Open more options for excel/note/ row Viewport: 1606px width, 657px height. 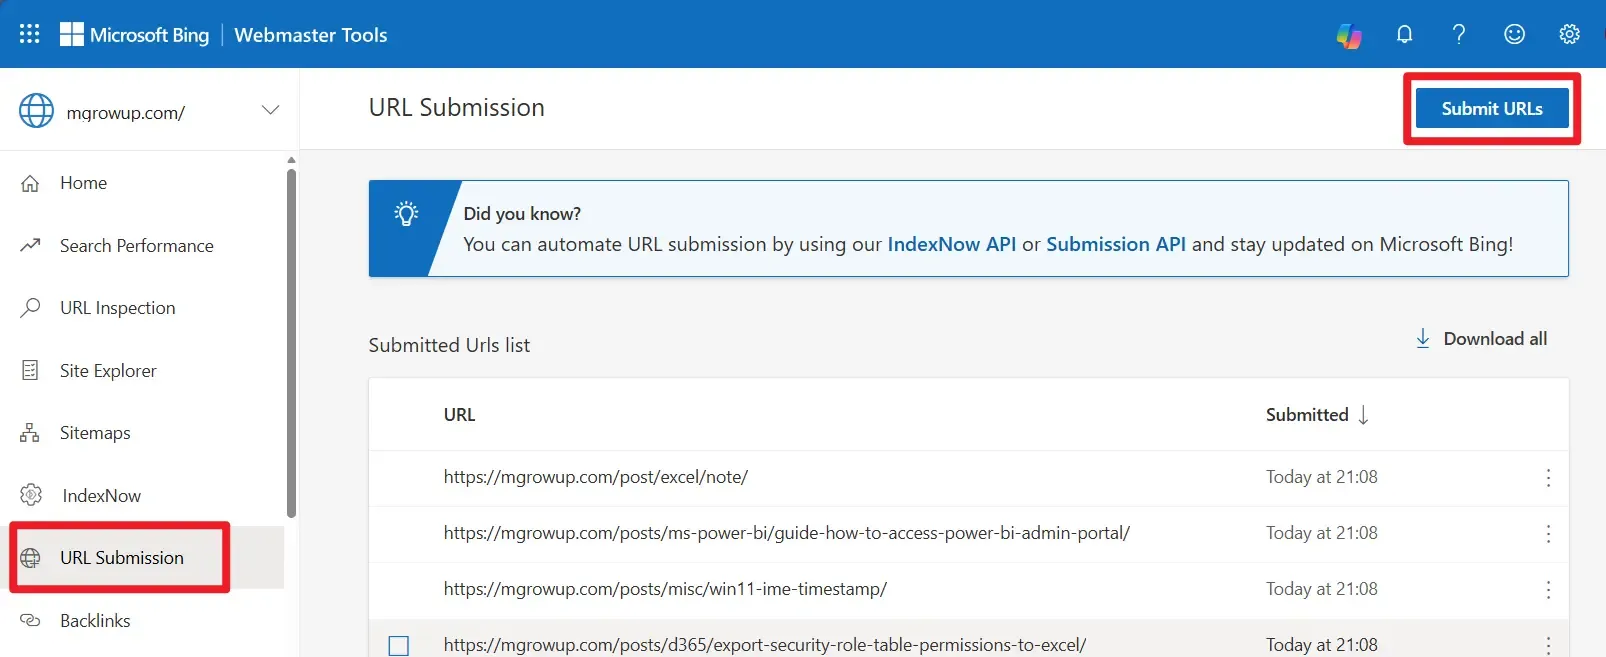[1548, 478]
